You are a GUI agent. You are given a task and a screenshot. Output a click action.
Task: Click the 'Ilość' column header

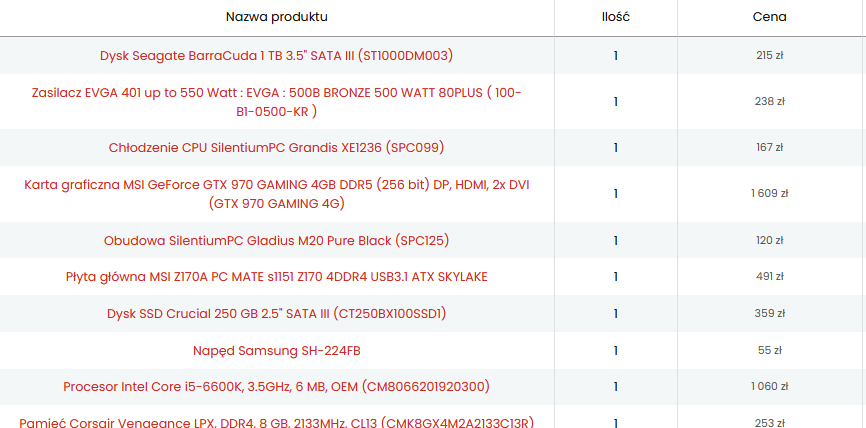(x=615, y=17)
